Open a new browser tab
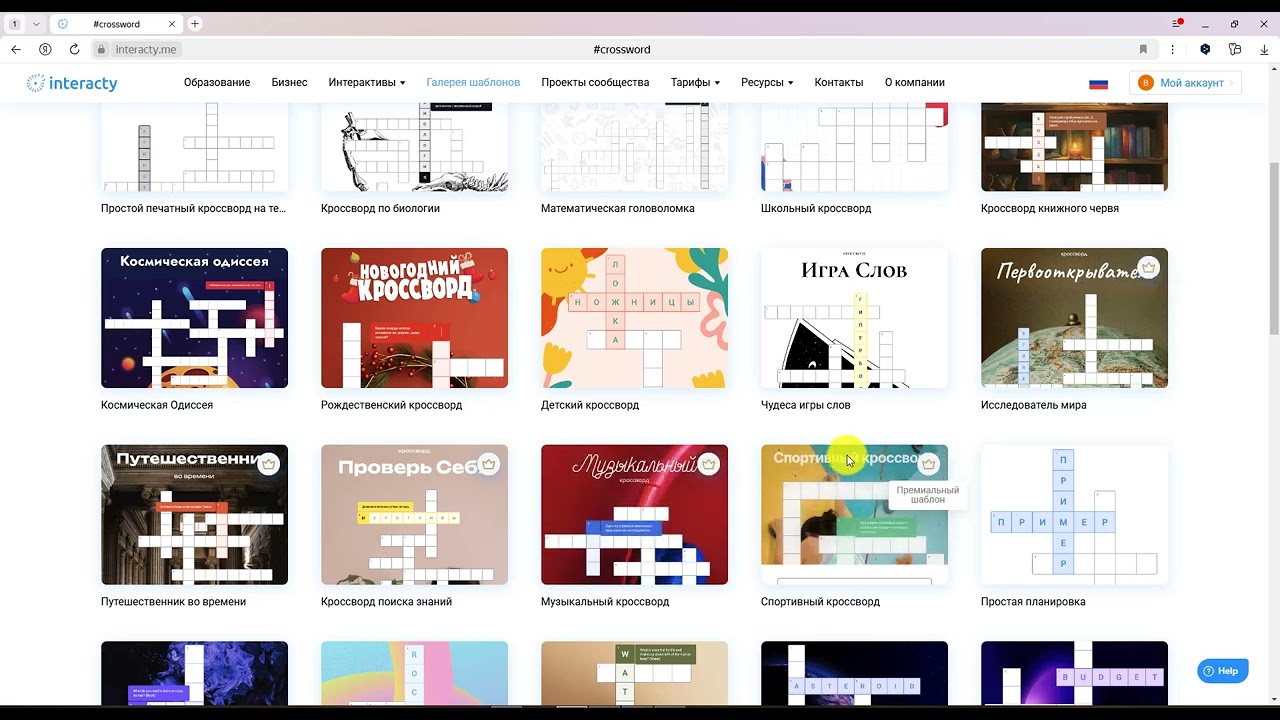The image size is (1280, 720). [x=195, y=24]
